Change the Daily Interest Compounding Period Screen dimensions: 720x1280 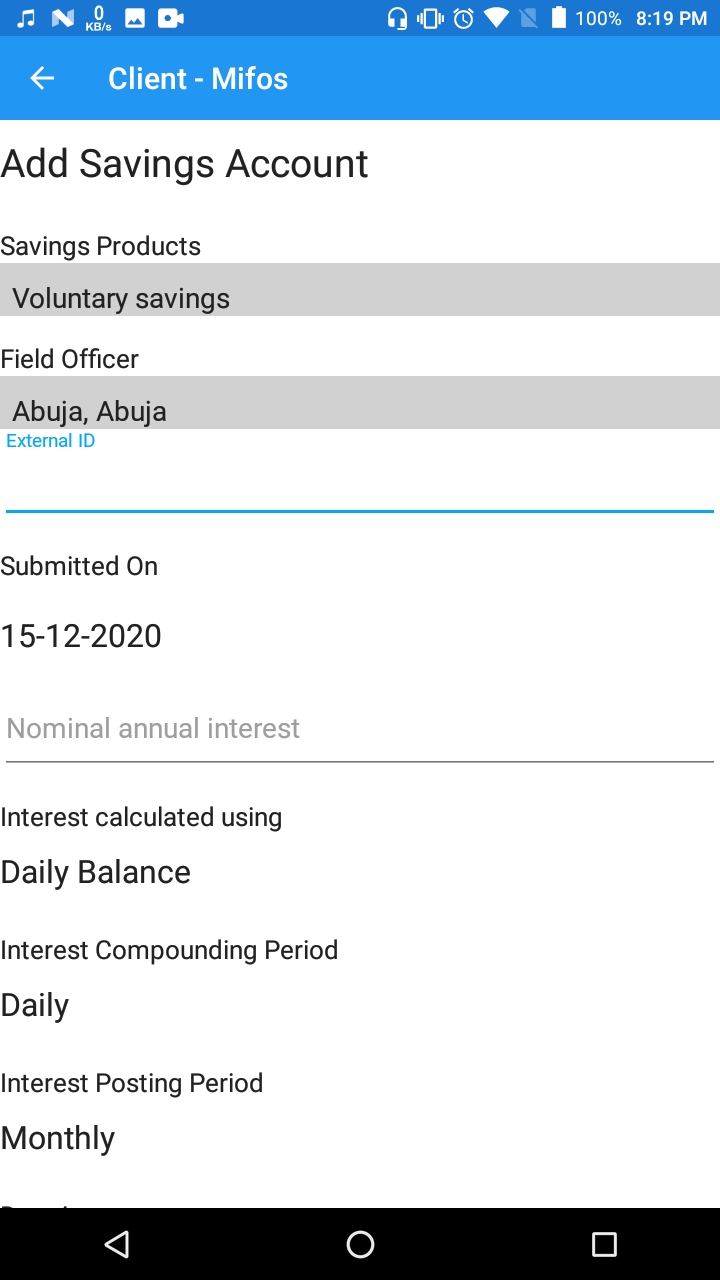pyautogui.click(x=34, y=1004)
